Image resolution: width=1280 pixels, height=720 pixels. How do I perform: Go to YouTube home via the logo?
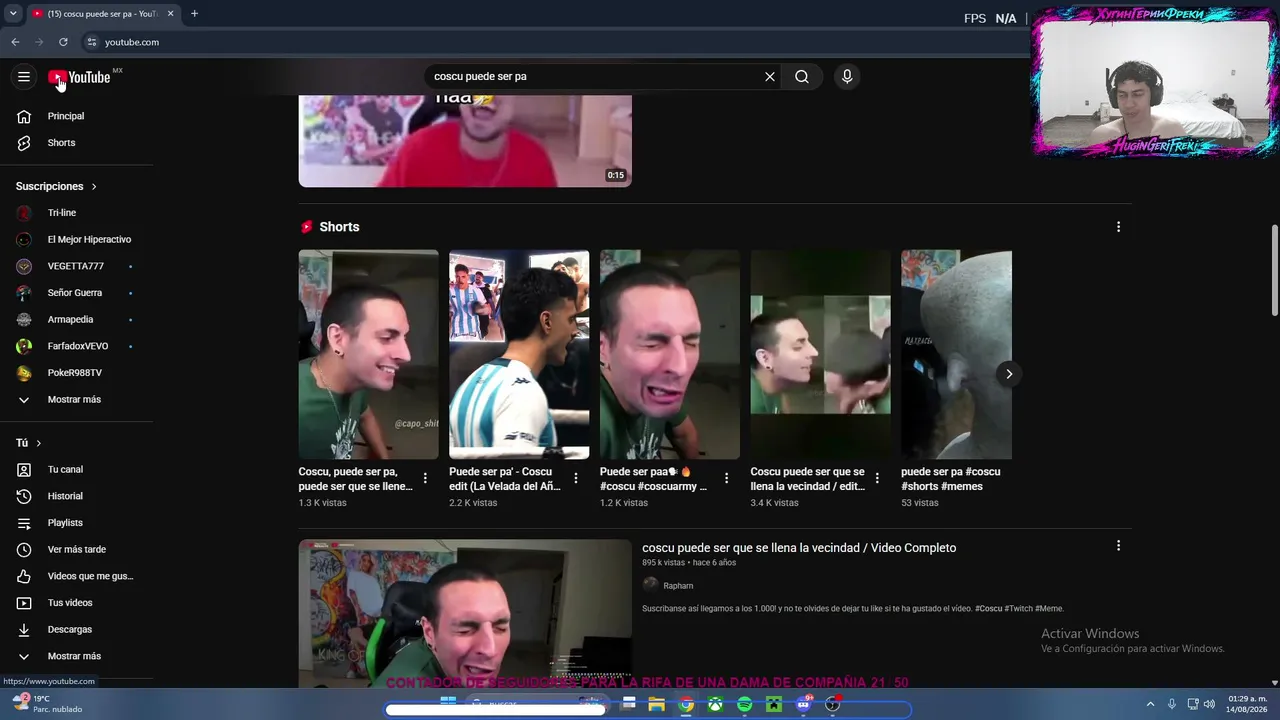click(79, 77)
